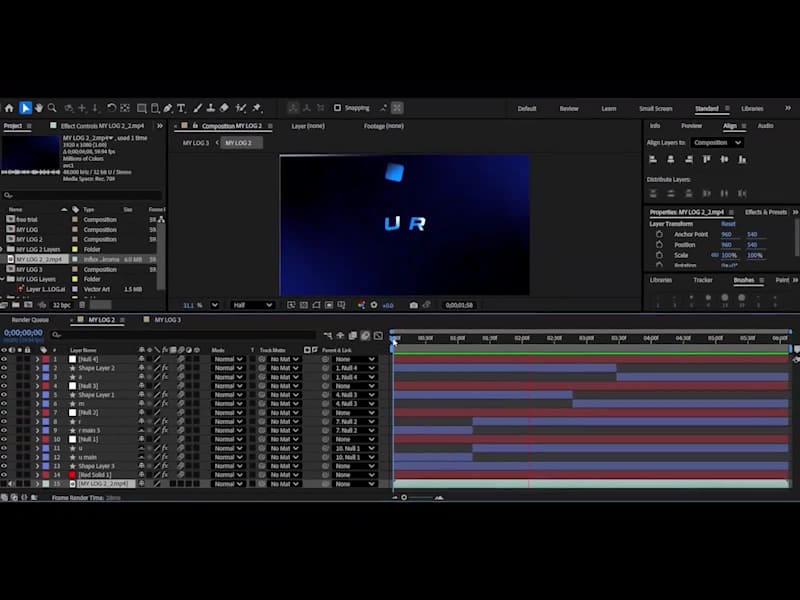800x600 pixels.
Task: Open Render Queue tab
Action: [x=30, y=320]
